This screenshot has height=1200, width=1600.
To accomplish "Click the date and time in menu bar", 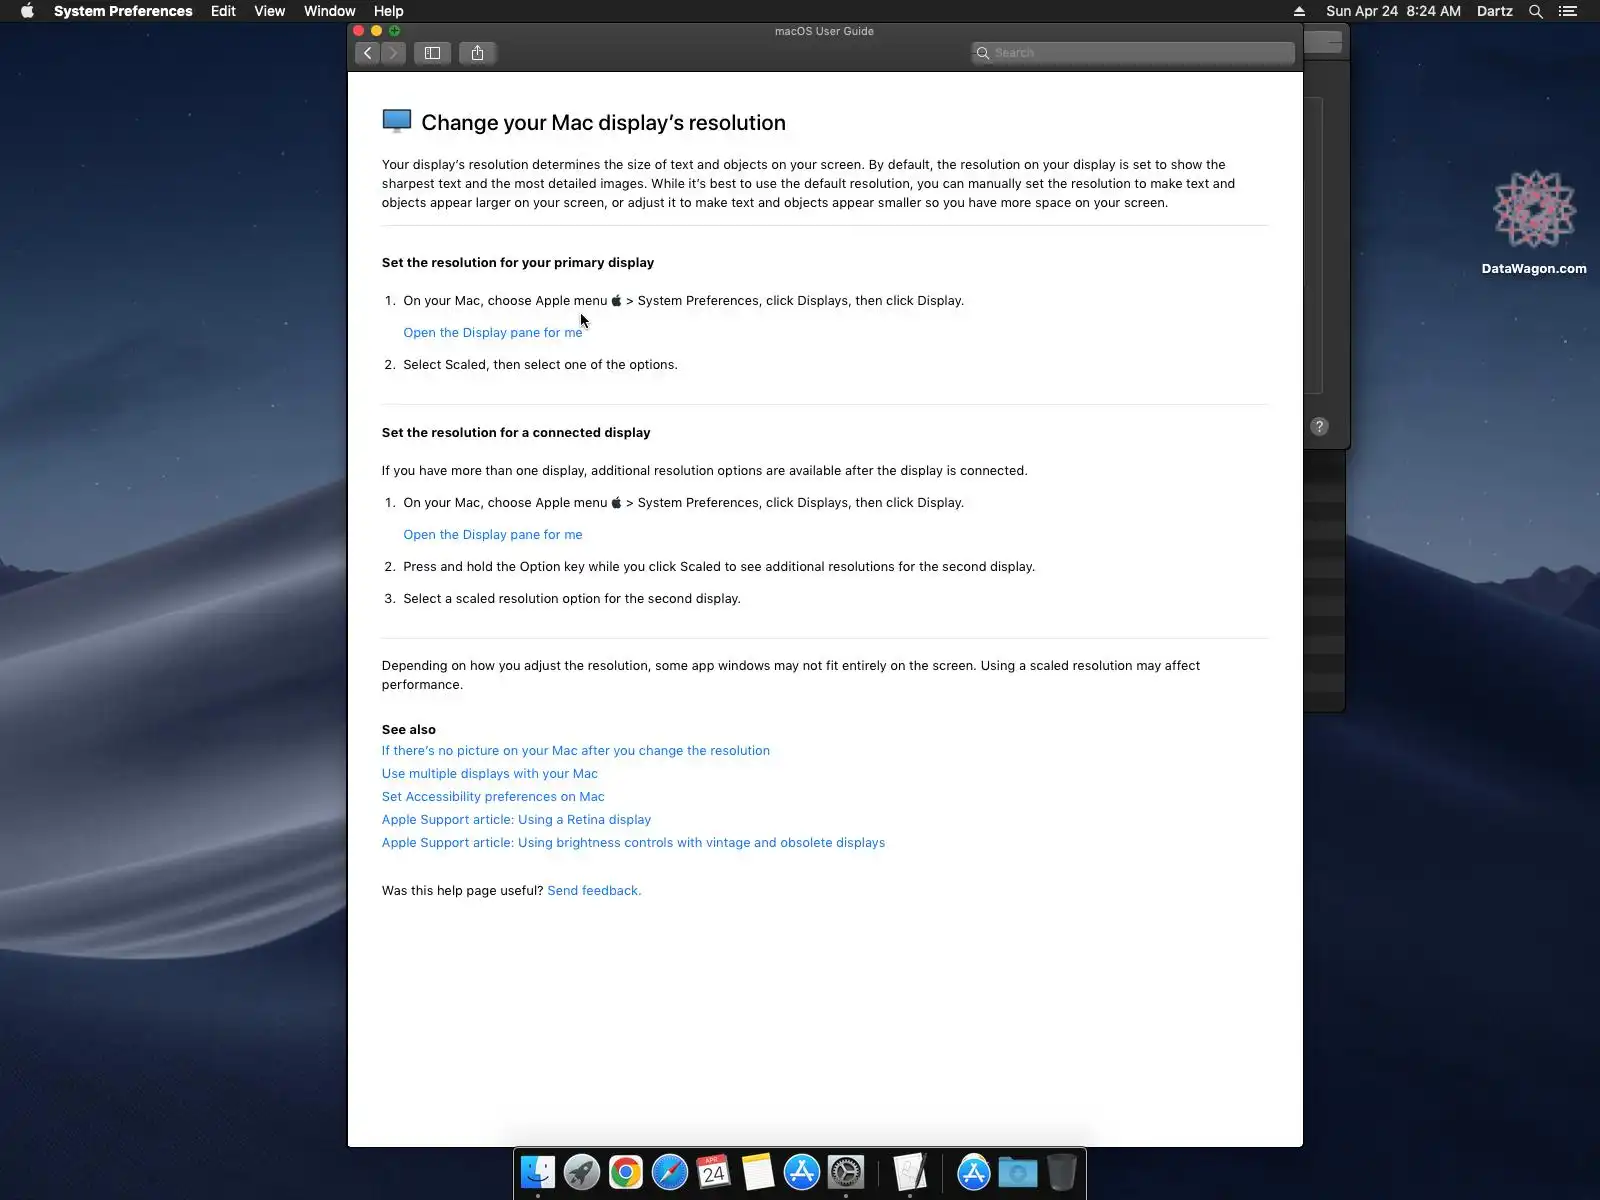I will coord(1393,11).
